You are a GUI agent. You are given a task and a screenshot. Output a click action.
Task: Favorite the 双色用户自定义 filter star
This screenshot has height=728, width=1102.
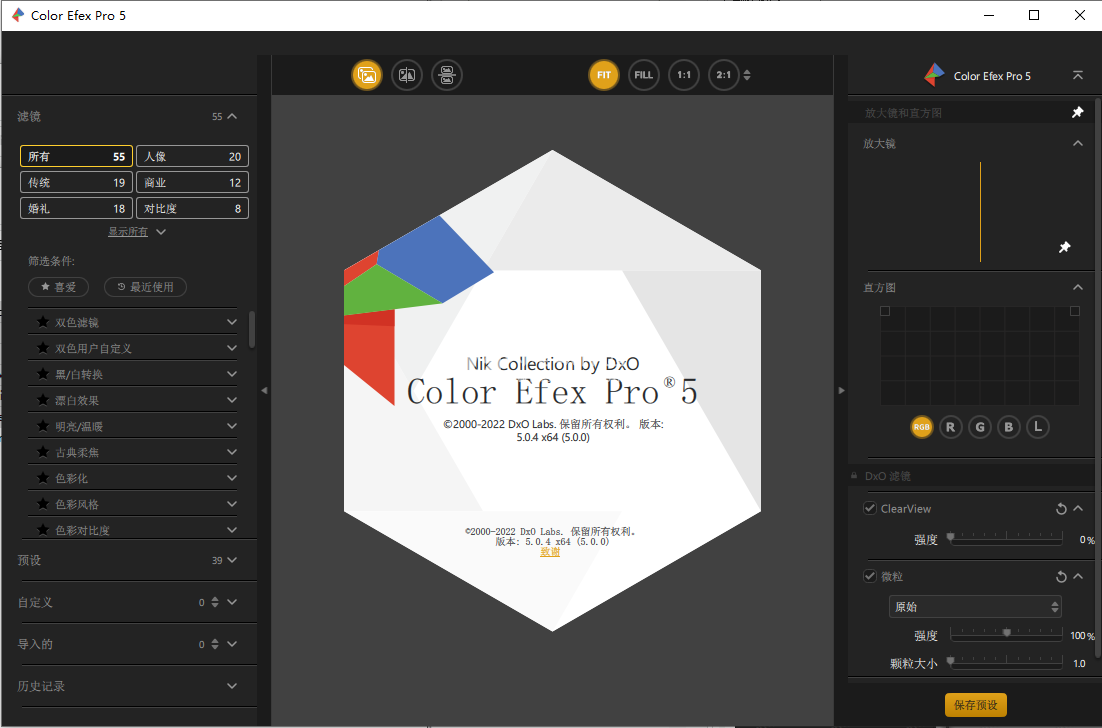pyautogui.click(x=43, y=348)
